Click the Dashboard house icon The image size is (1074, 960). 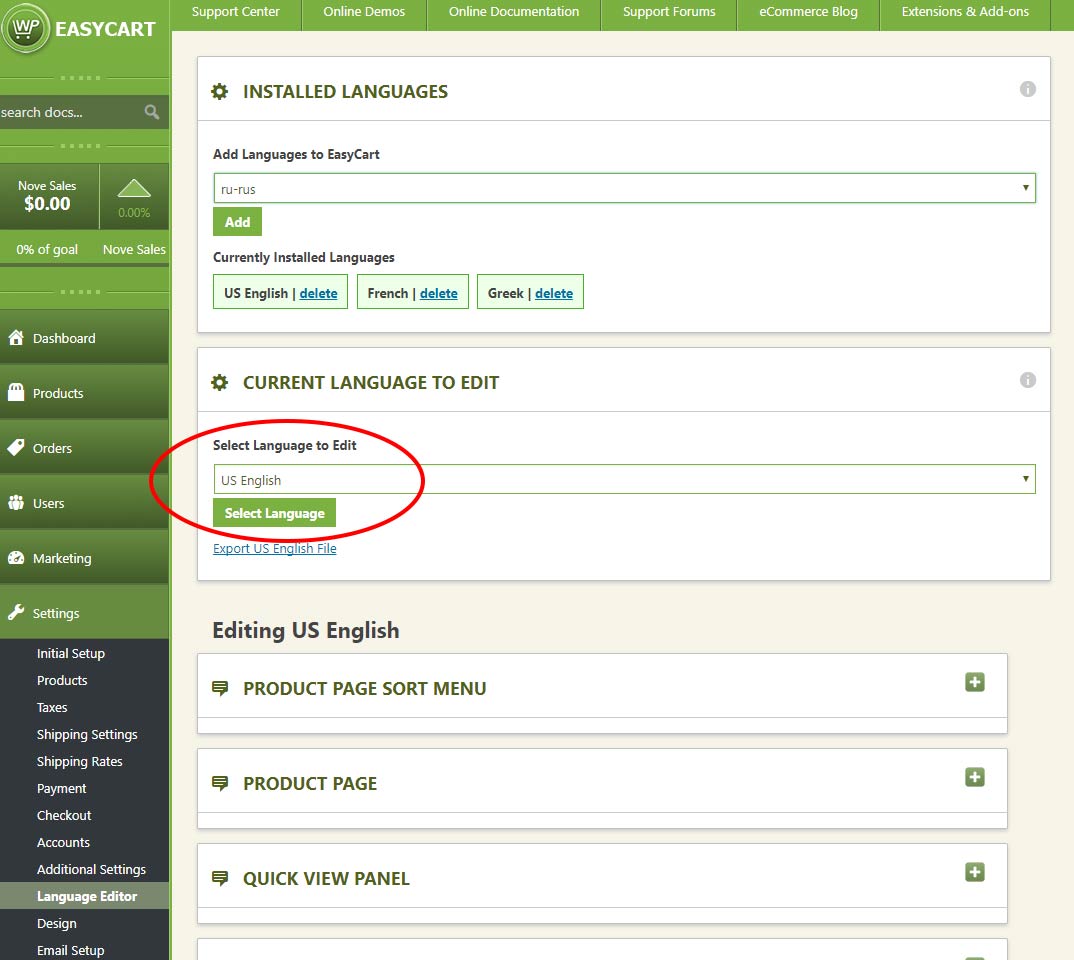[x=16, y=338]
